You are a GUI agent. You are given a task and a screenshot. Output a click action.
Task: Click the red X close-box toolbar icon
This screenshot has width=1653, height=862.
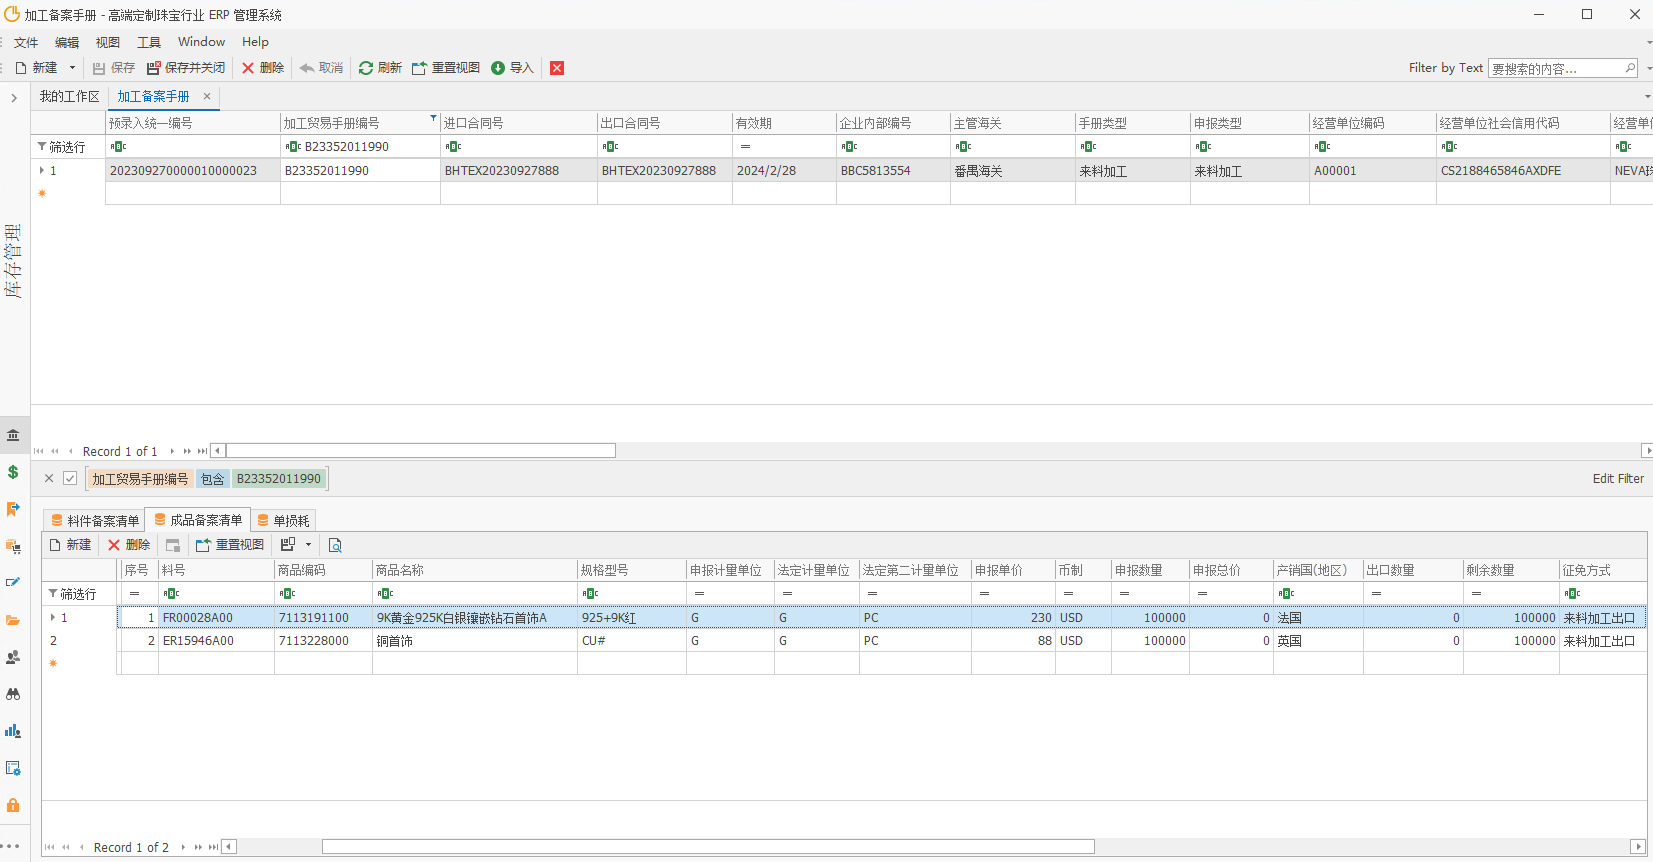pyautogui.click(x=557, y=68)
